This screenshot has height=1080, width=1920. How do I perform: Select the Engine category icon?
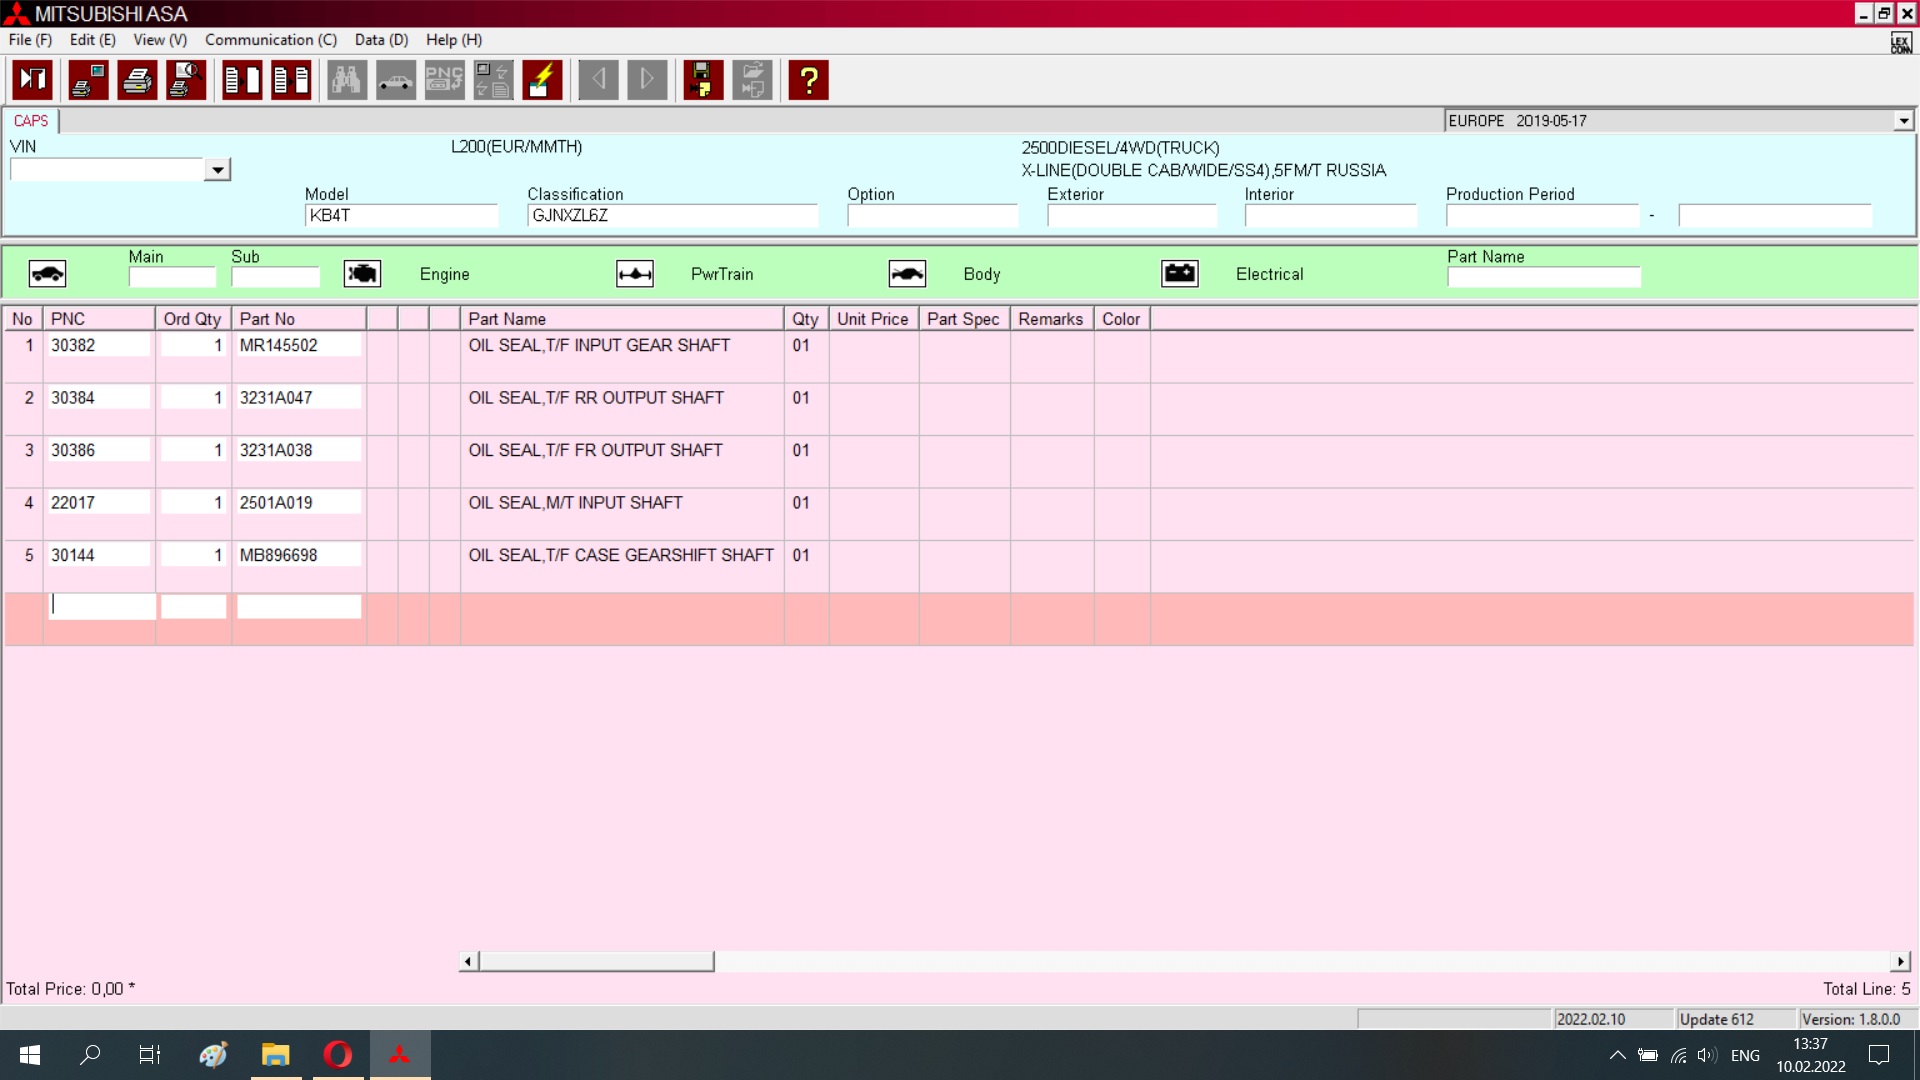point(362,274)
